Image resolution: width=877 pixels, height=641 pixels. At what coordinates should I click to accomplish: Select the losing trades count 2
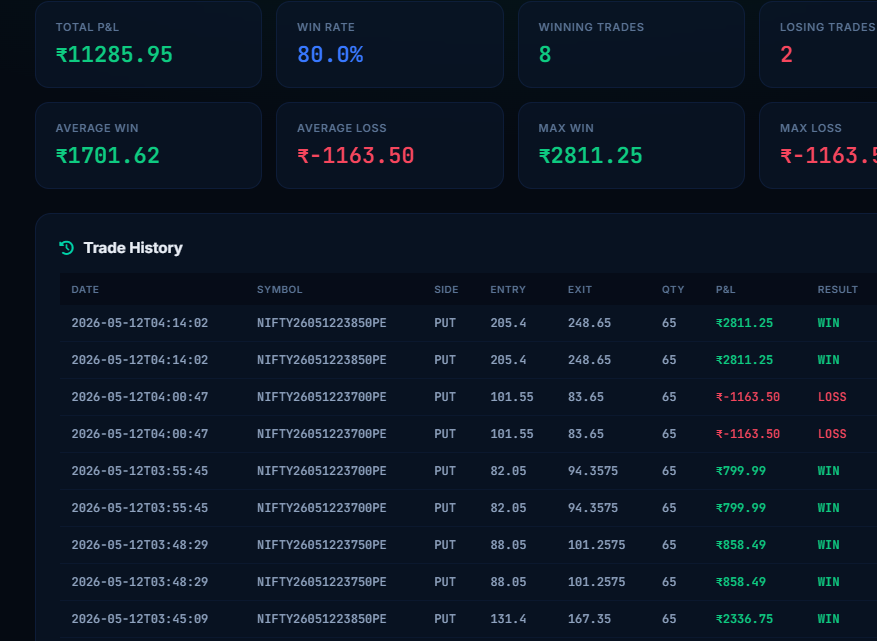786,55
